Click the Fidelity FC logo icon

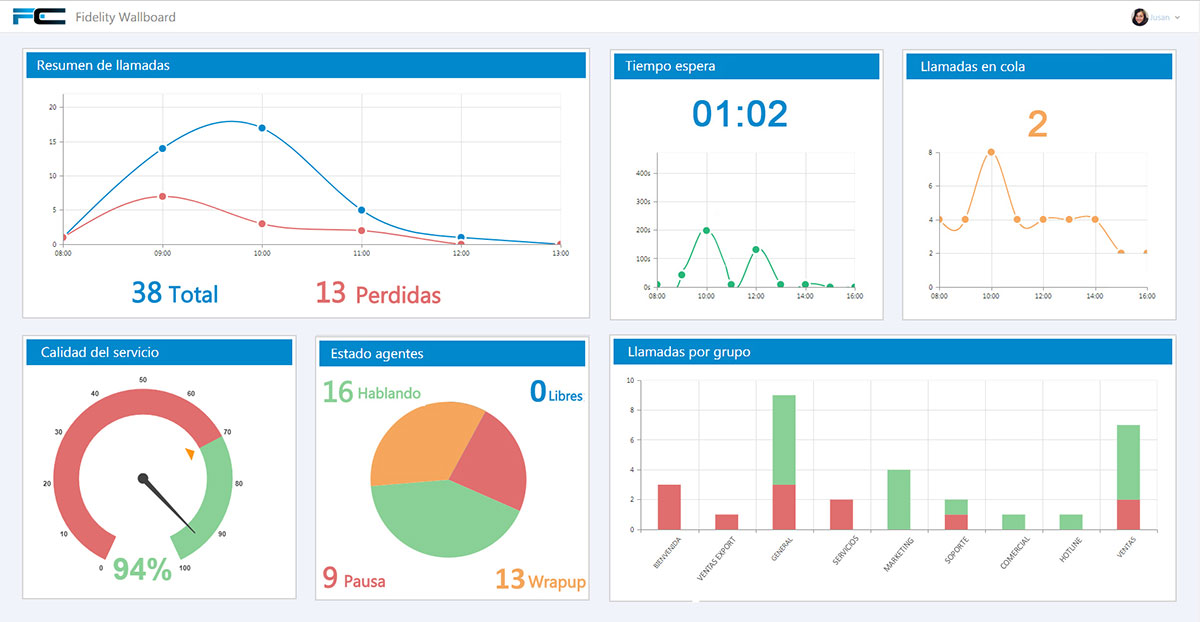(38, 16)
